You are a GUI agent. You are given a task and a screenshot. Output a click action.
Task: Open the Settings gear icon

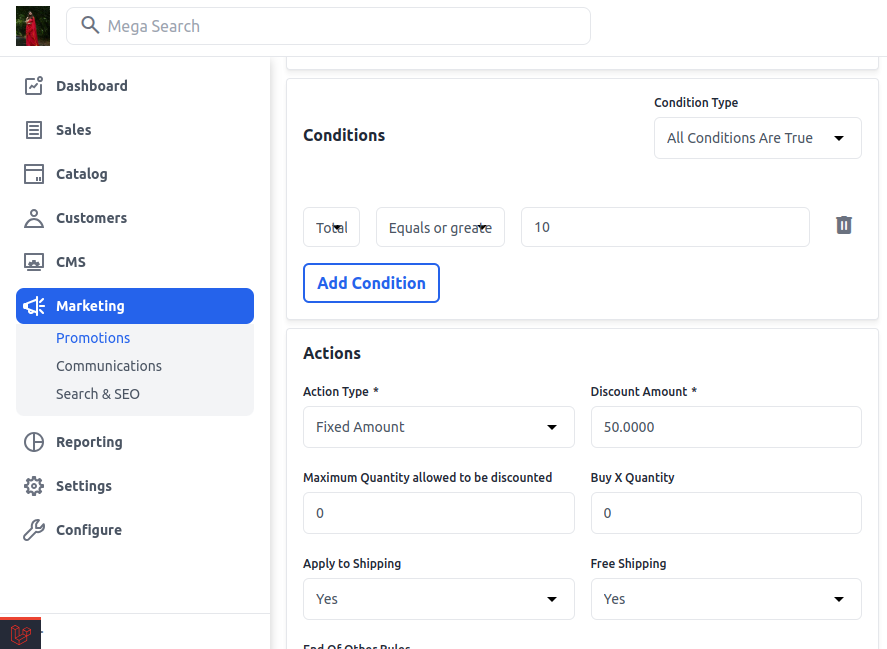click(x=33, y=486)
